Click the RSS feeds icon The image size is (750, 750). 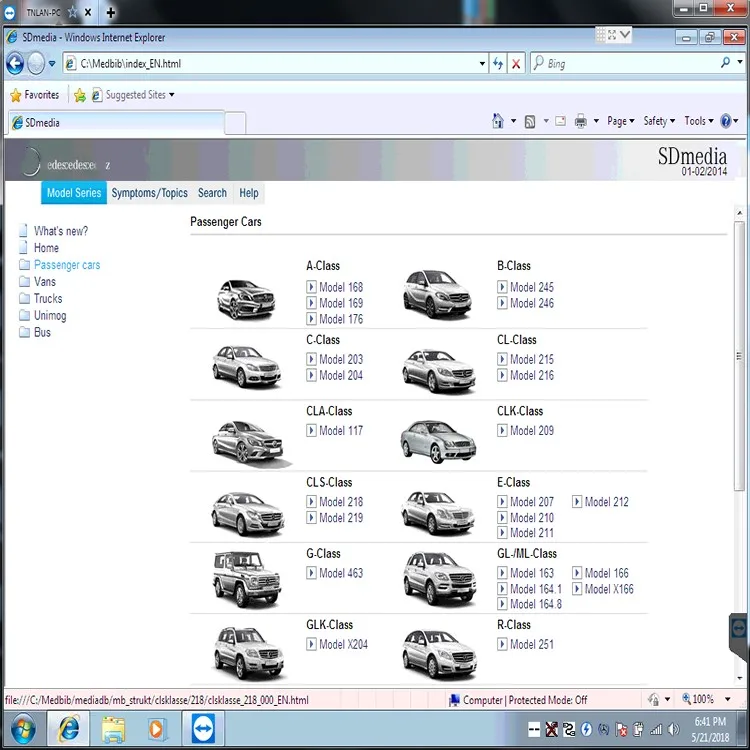[529, 121]
